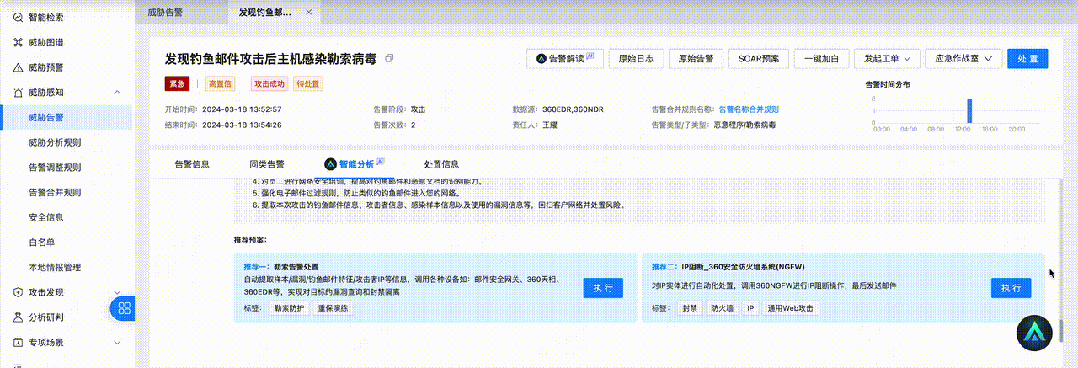This screenshot has height=368, width=1078.
Task: Click the data source value 360EDR,360NDR
Action: coord(573,109)
